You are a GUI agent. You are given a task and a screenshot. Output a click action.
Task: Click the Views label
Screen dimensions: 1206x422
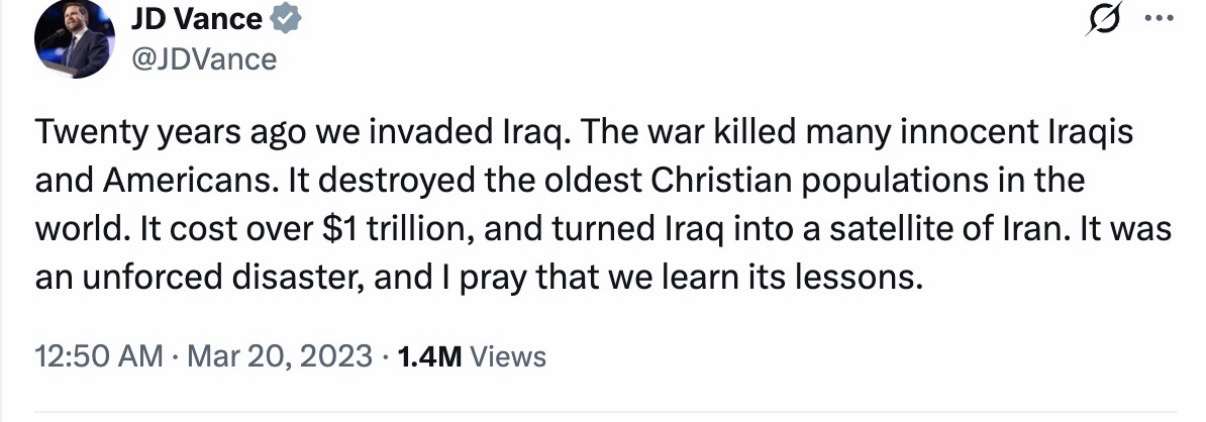point(507,356)
